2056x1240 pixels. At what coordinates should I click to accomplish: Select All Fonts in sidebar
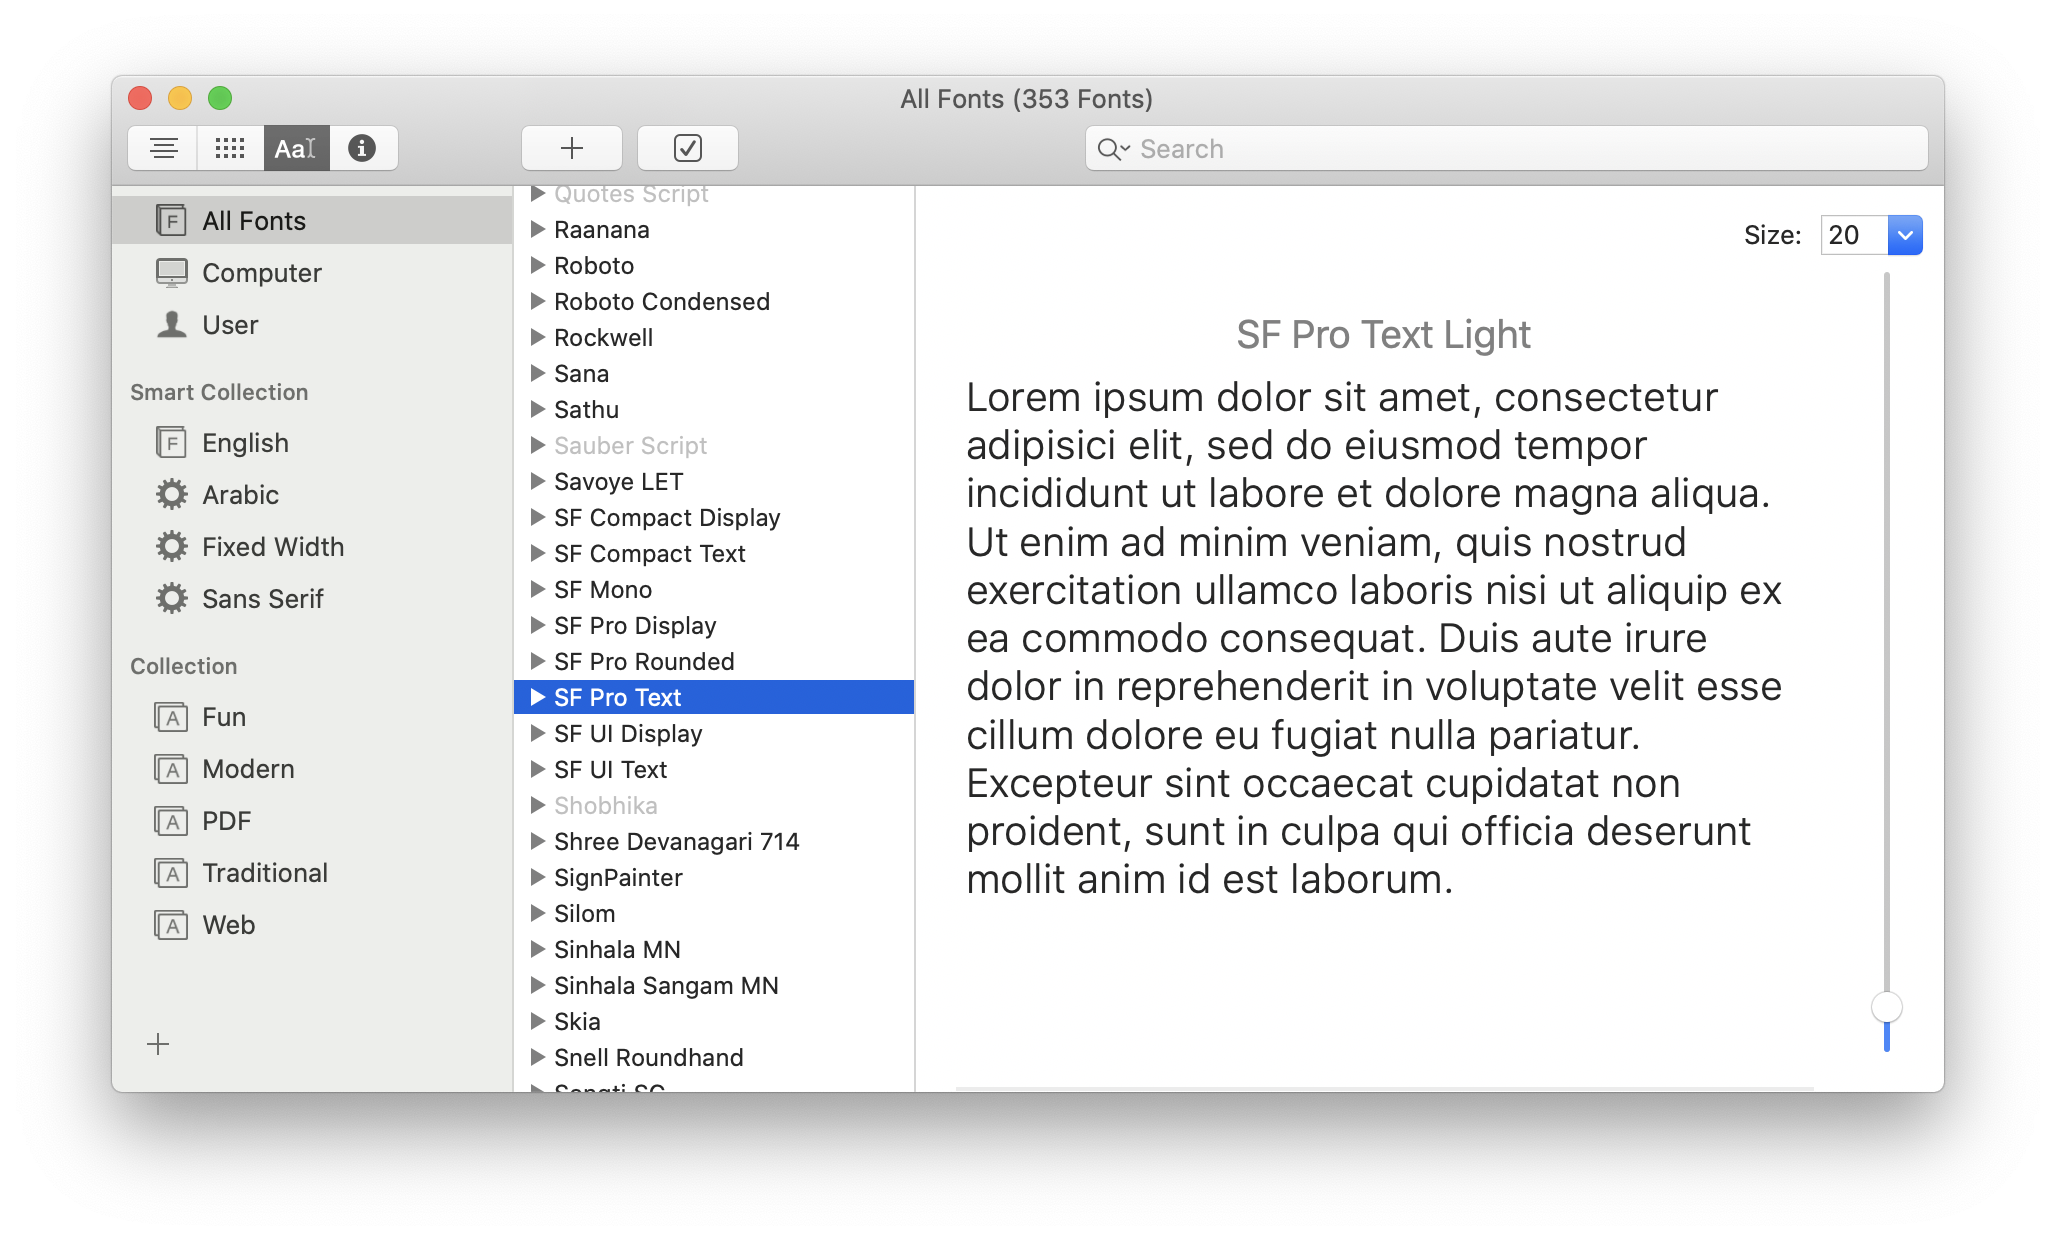click(312, 221)
